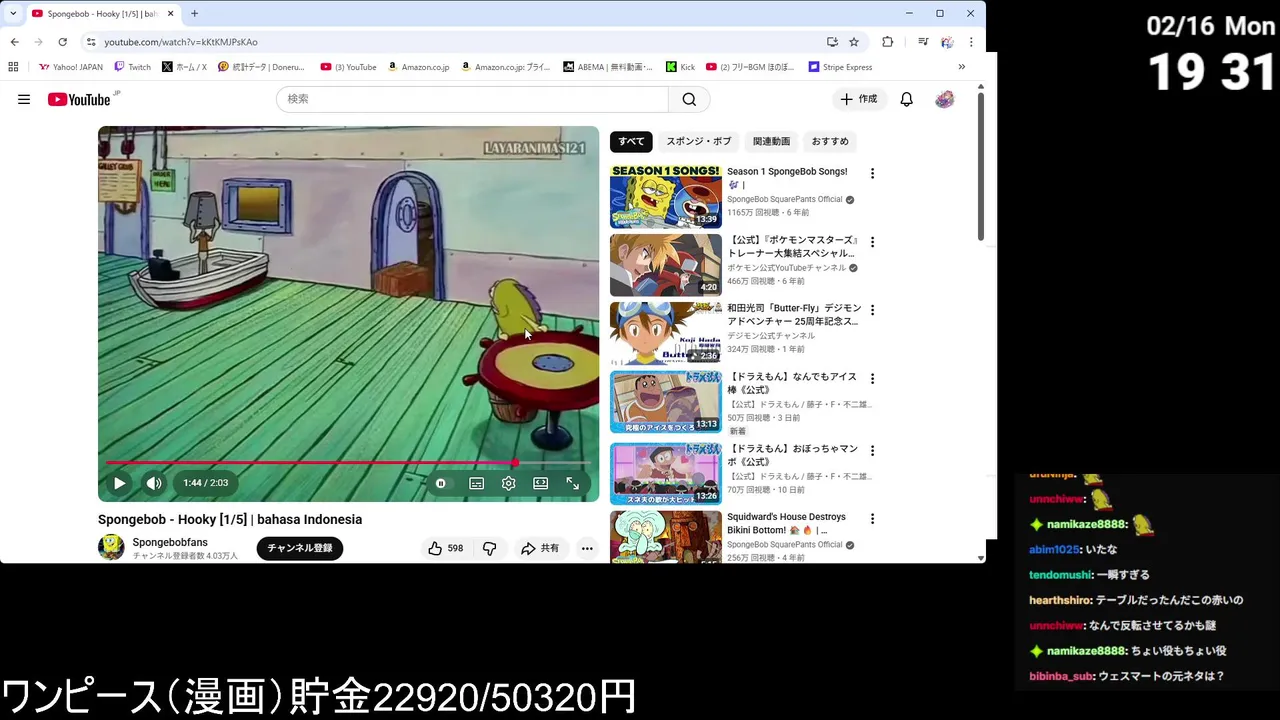Open more actions ellipsis under video
Screen dimensions: 1280x720
[x=587, y=548]
